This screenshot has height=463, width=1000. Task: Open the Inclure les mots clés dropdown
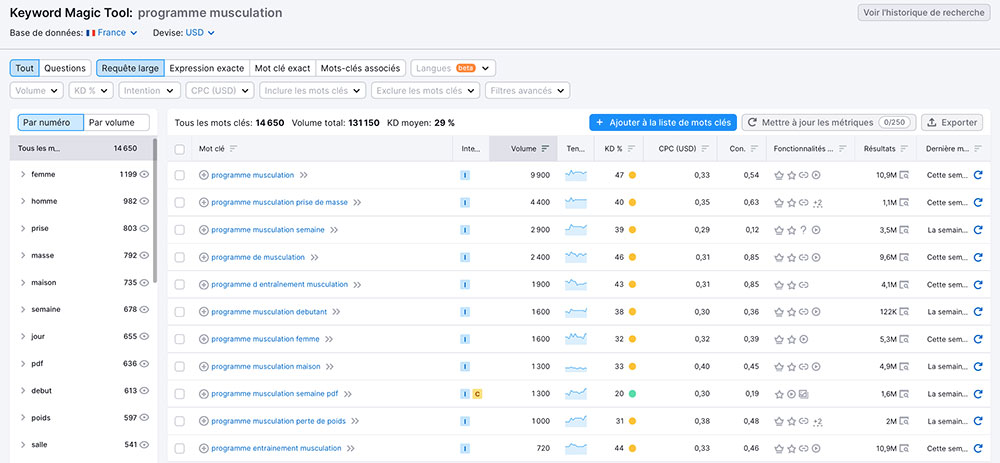(x=313, y=91)
